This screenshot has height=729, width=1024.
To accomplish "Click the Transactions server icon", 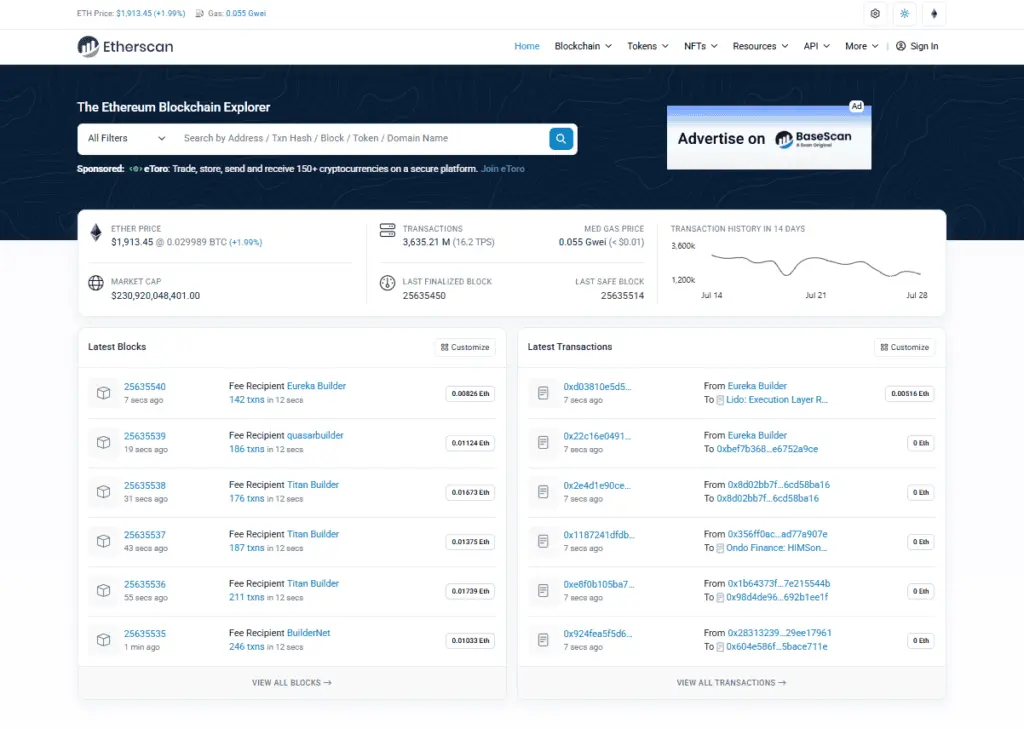I will pos(387,230).
